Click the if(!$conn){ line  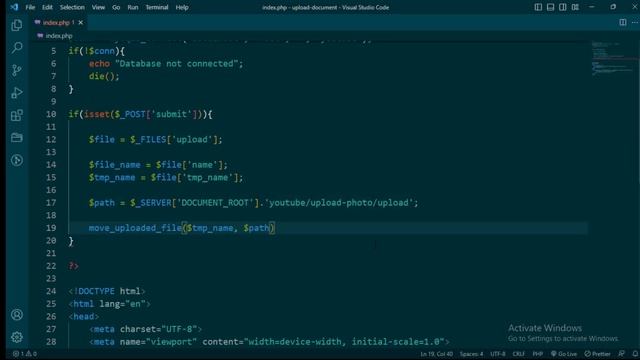(x=97, y=51)
